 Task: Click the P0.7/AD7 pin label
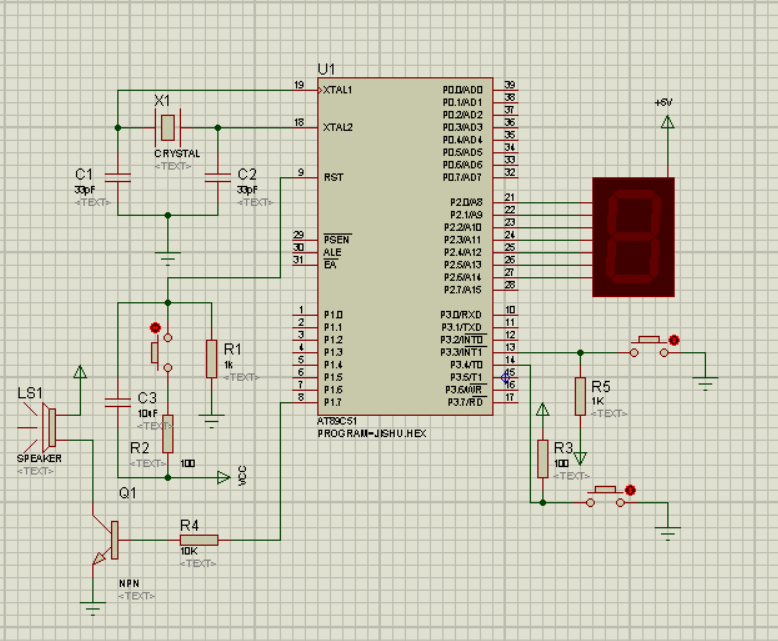point(462,178)
